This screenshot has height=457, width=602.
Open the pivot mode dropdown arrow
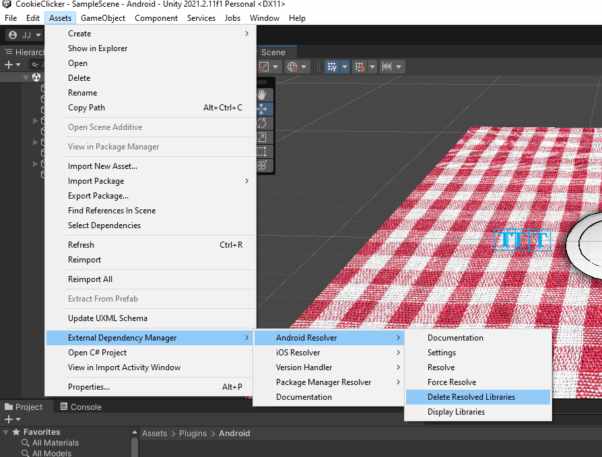276,67
